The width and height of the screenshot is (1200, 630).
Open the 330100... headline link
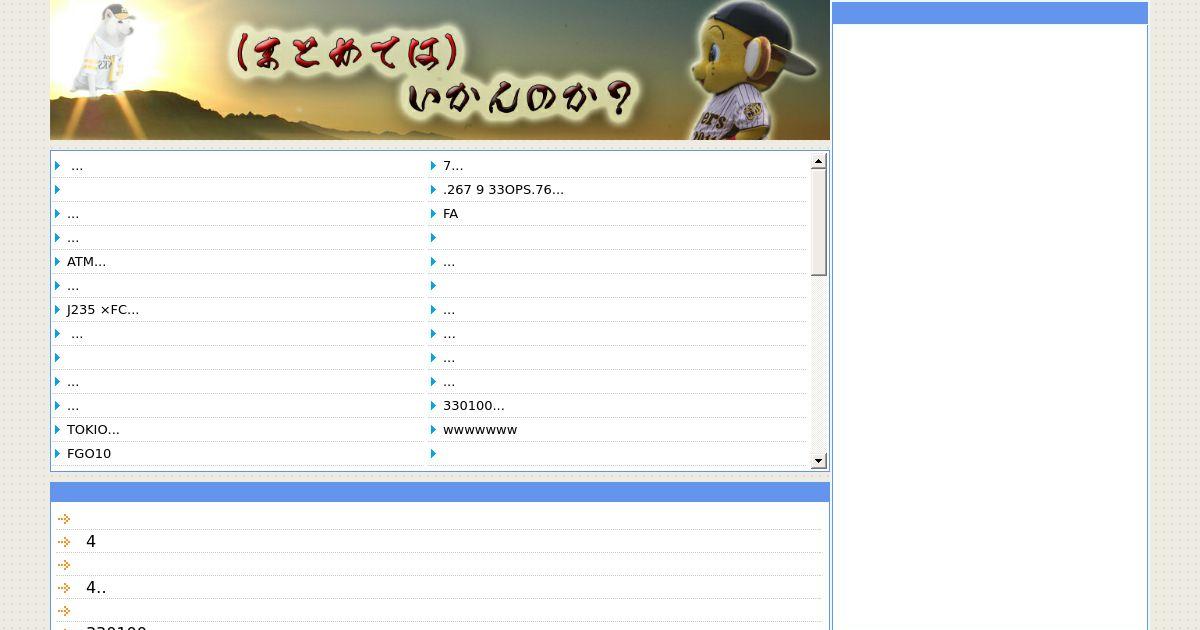point(474,406)
